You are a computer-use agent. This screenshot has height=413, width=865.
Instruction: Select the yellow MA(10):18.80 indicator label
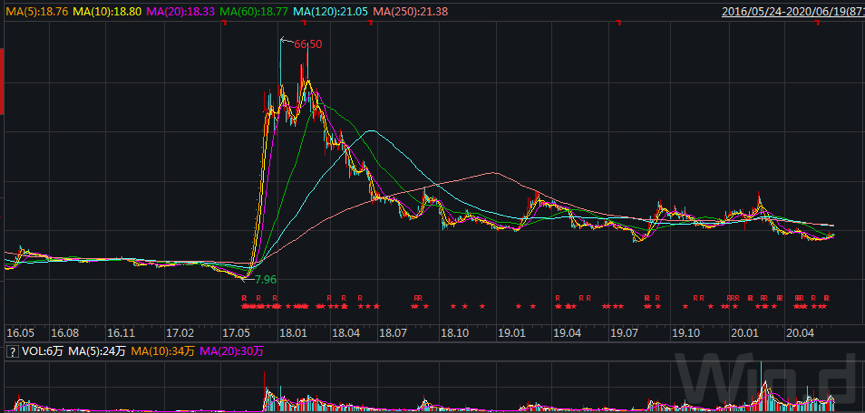[108, 11]
